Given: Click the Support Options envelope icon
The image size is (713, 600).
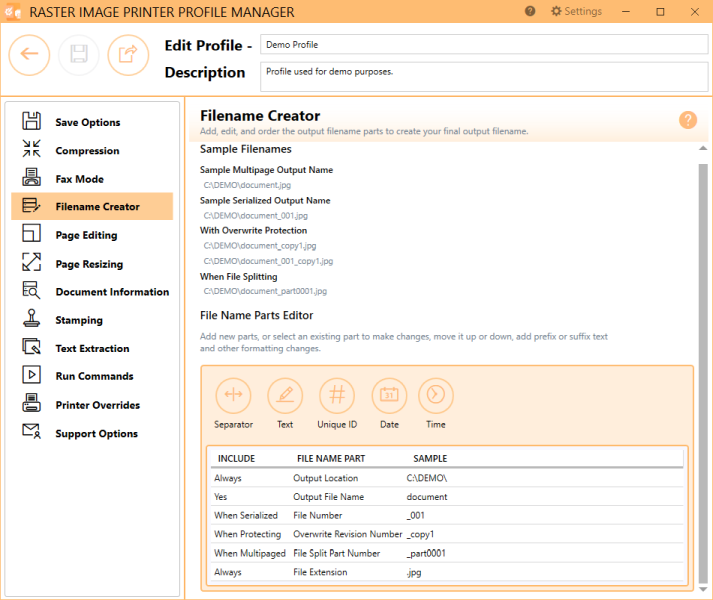Looking at the screenshot, I should [31, 432].
